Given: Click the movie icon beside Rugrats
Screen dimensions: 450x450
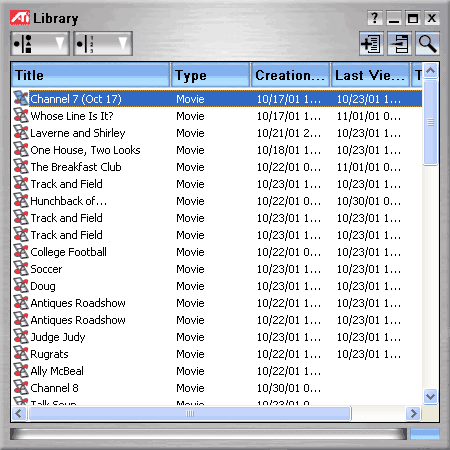Looking at the screenshot, I should click(21, 354).
